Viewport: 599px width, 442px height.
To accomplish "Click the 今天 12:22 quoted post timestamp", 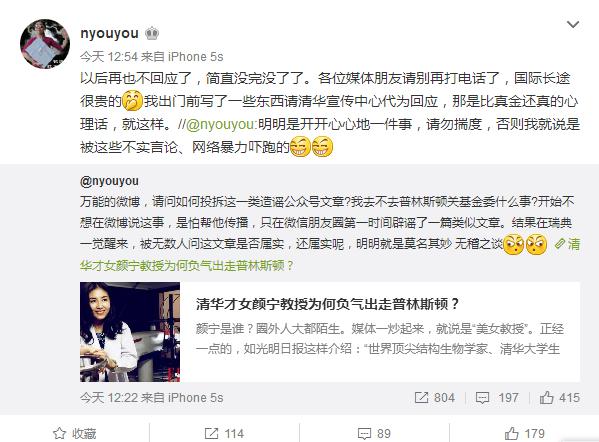I will click(109, 398).
